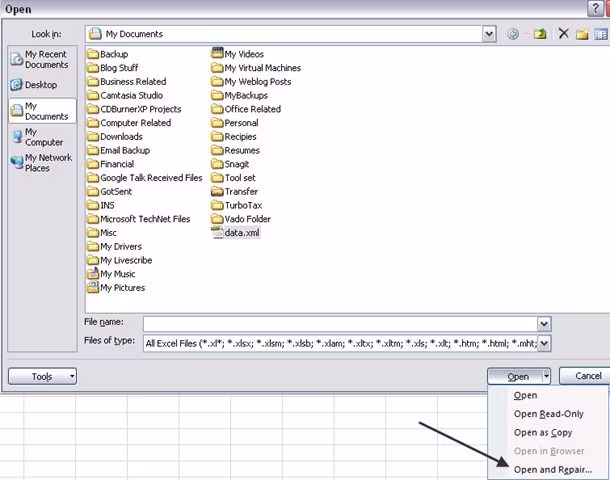Image resolution: width=610 pixels, height=480 pixels.
Task: Click the Delete X icon in toolbar
Action: (563, 34)
